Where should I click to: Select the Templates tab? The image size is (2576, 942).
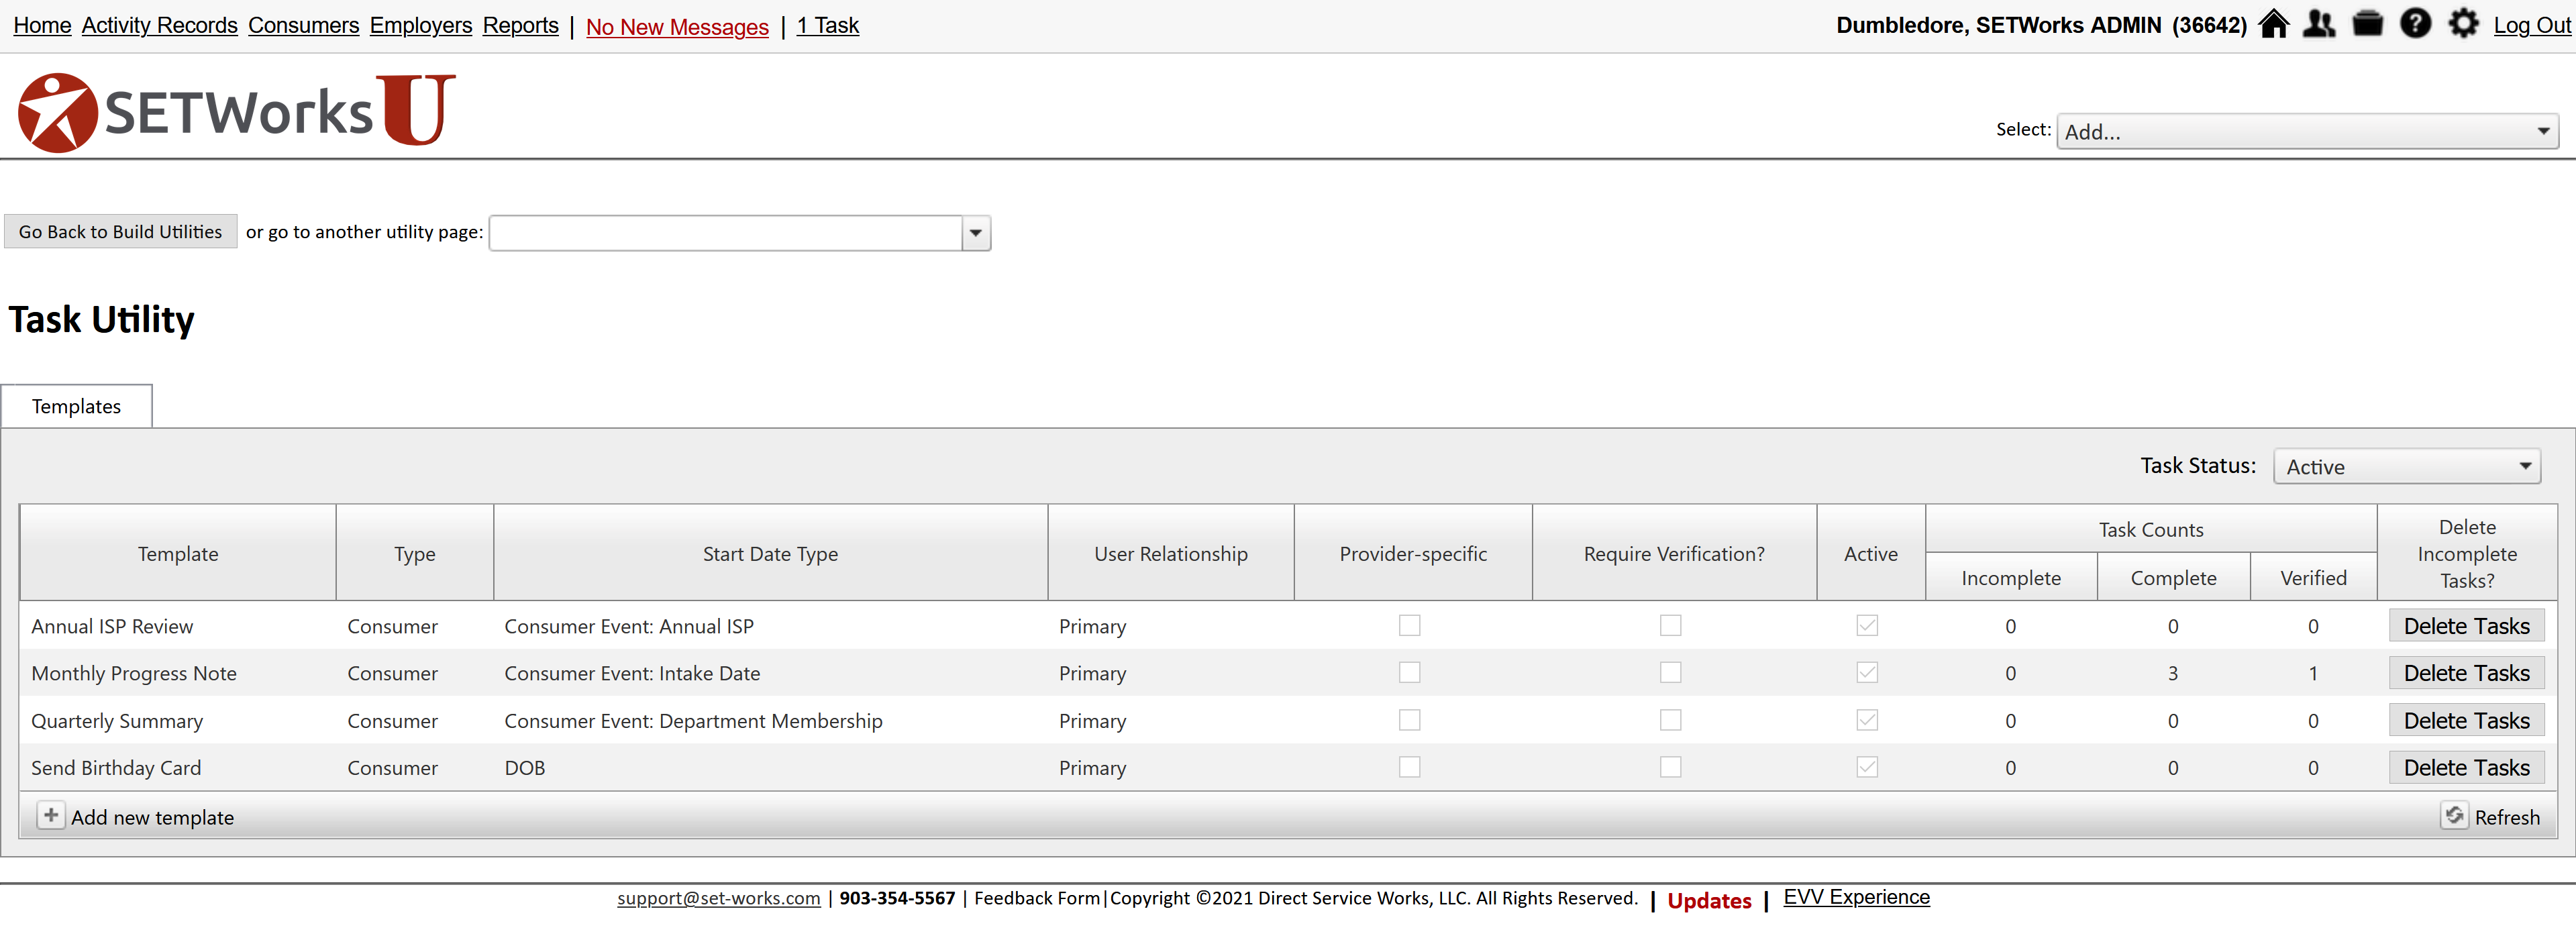76,407
